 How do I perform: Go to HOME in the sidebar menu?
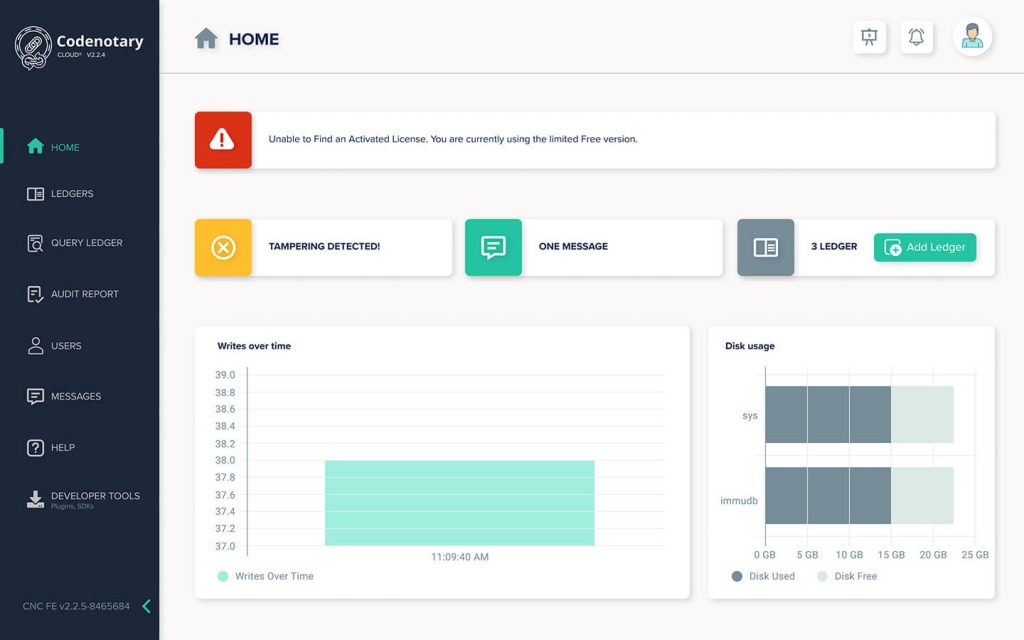(x=65, y=148)
